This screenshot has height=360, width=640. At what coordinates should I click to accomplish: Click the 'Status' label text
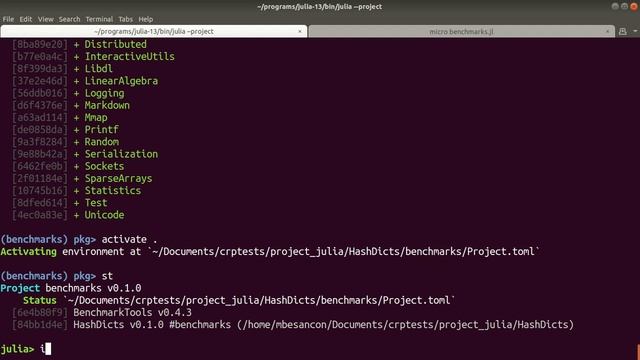tap(40, 300)
